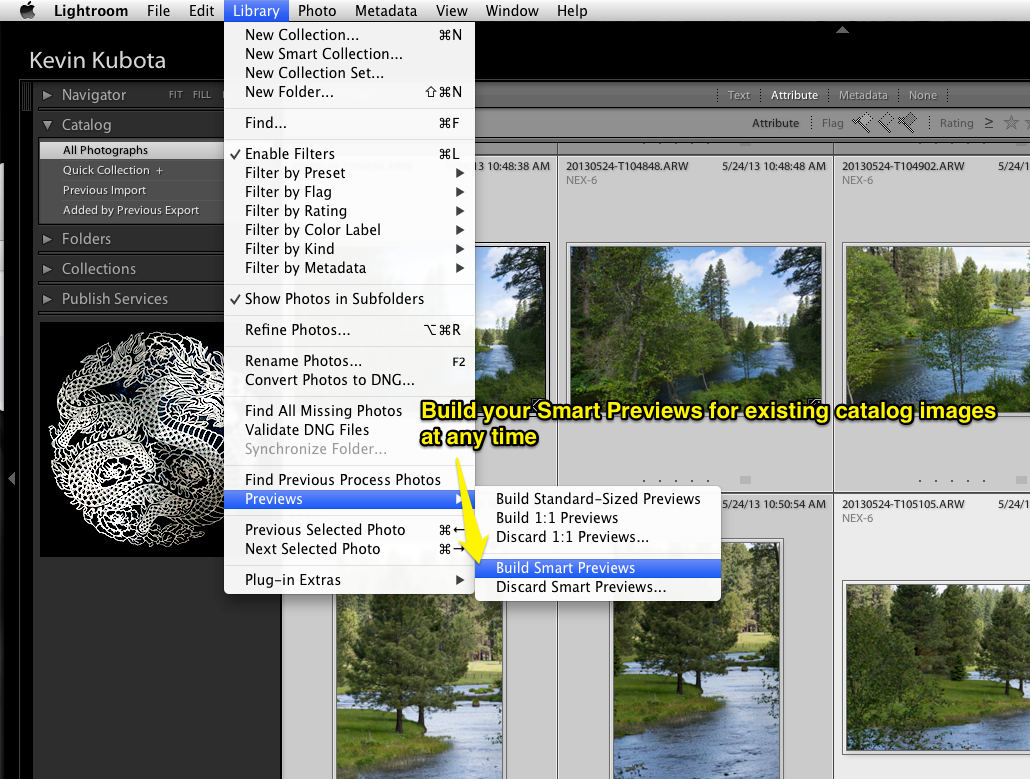This screenshot has height=779, width=1030.
Task: Open Filter by Rating submenu
Action: [x=349, y=211]
